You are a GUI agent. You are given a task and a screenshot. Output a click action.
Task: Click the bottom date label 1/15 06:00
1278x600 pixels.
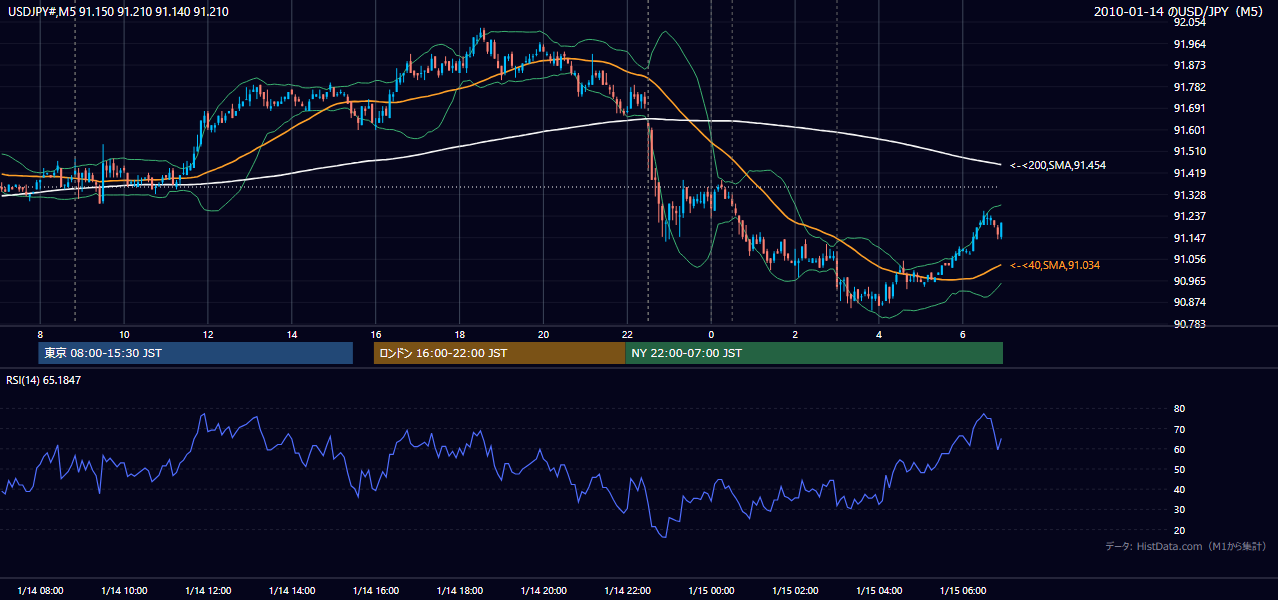click(x=962, y=591)
